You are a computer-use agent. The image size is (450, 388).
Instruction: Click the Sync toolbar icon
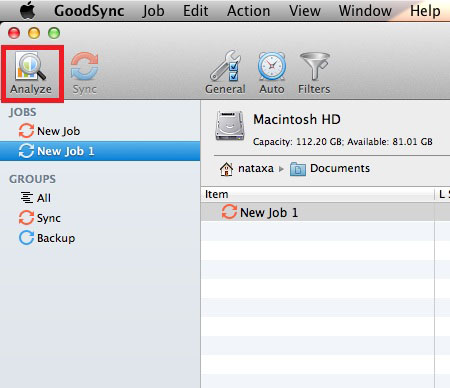[x=84, y=73]
